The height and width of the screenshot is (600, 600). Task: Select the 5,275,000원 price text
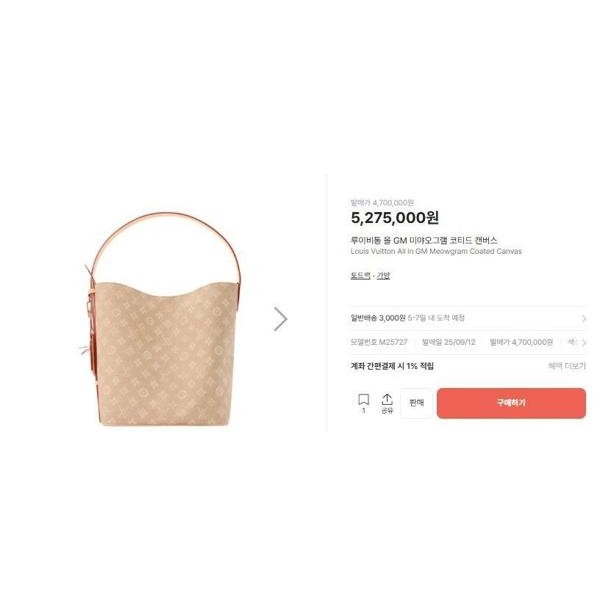395,218
